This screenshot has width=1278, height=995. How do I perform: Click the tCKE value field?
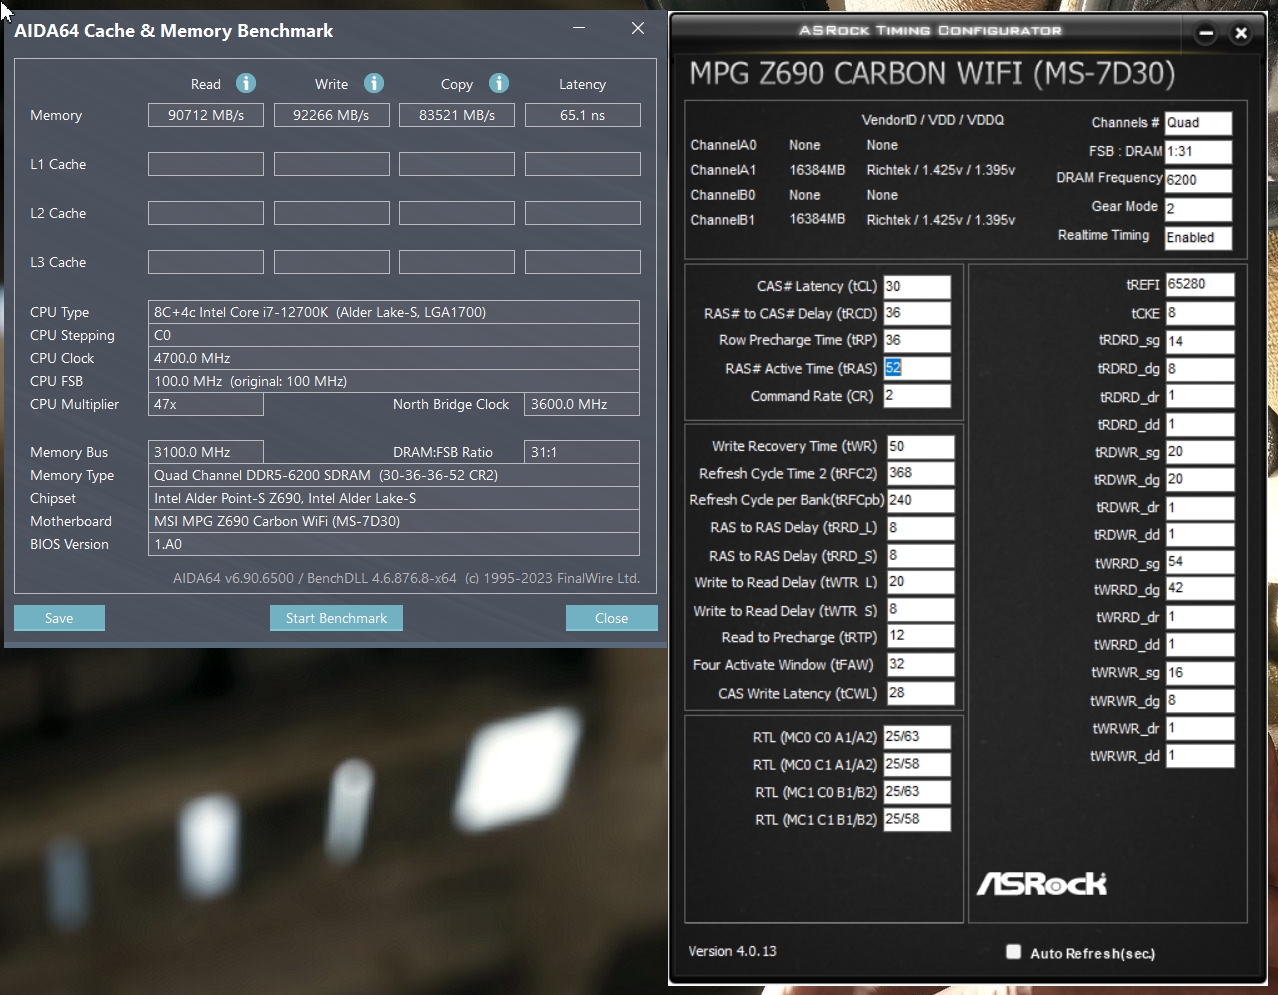[x=1200, y=313]
